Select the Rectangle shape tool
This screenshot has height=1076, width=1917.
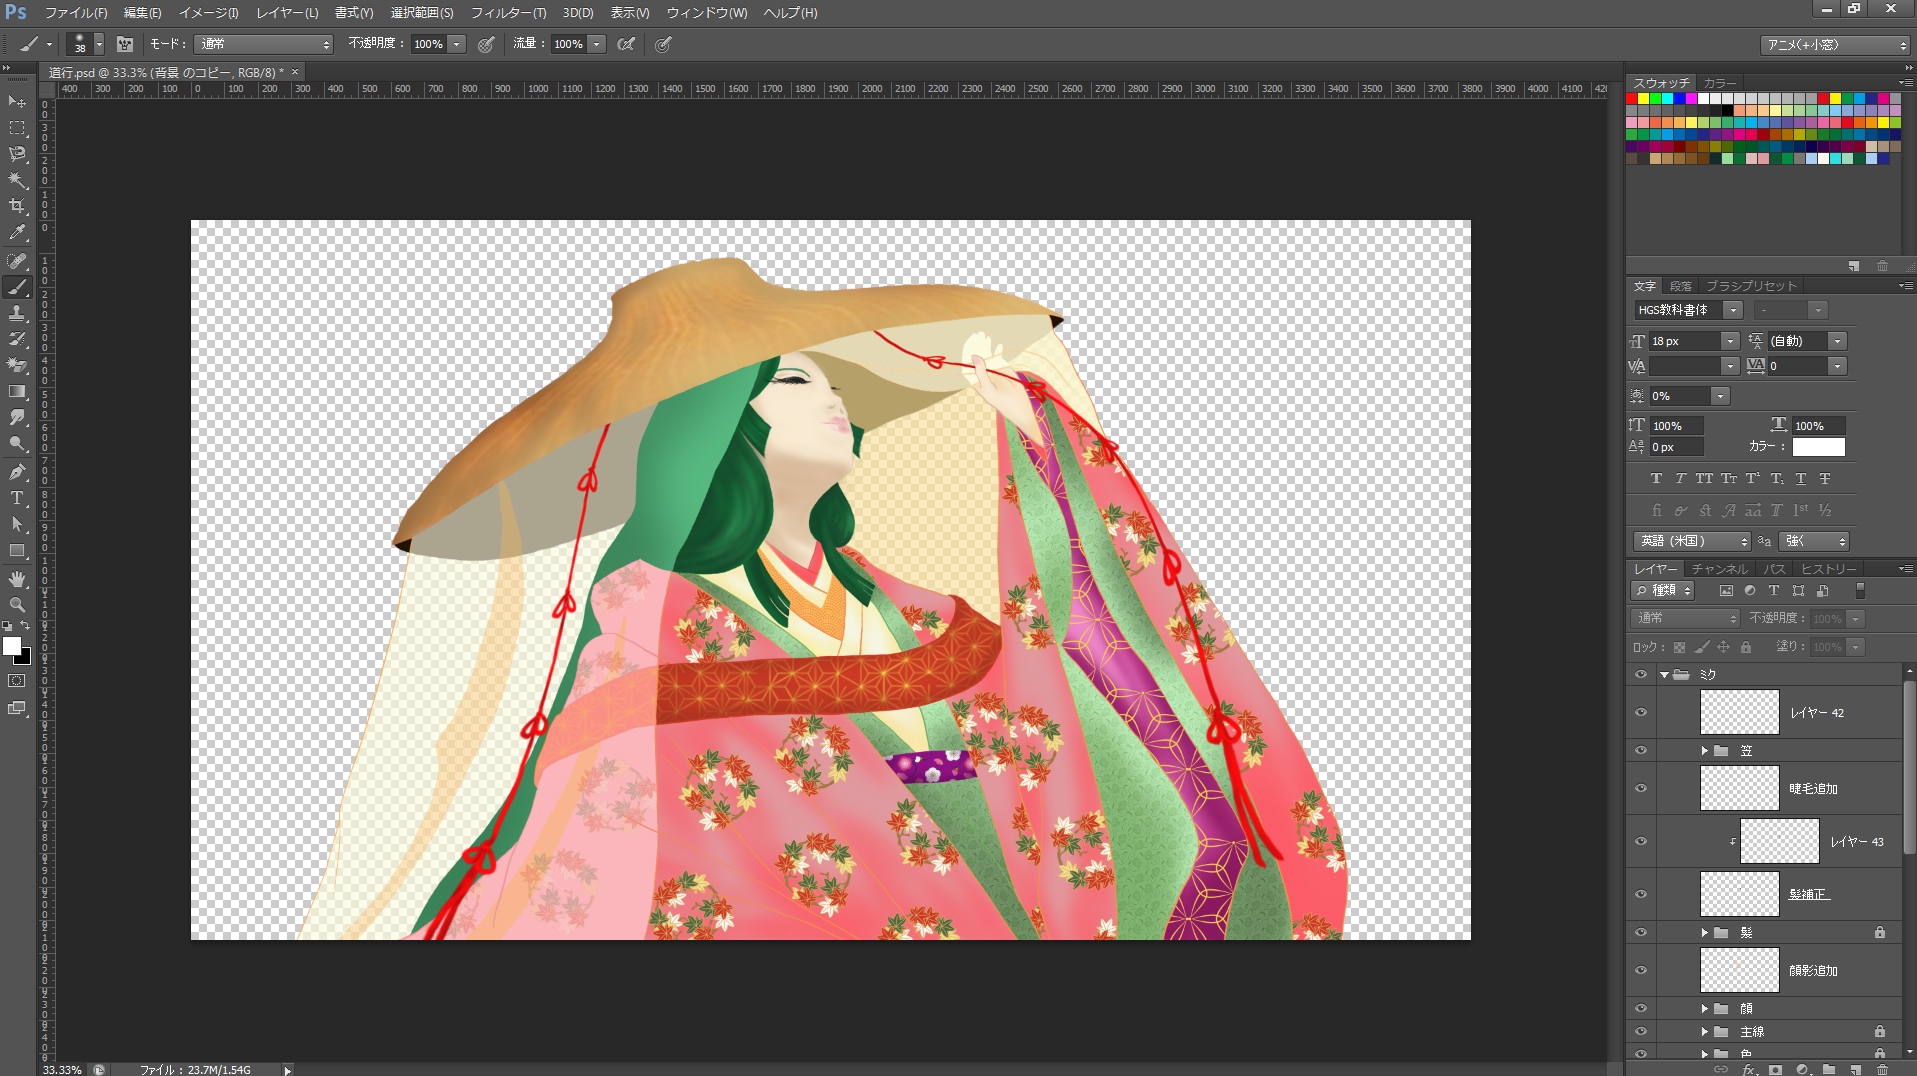pyautogui.click(x=17, y=550)
